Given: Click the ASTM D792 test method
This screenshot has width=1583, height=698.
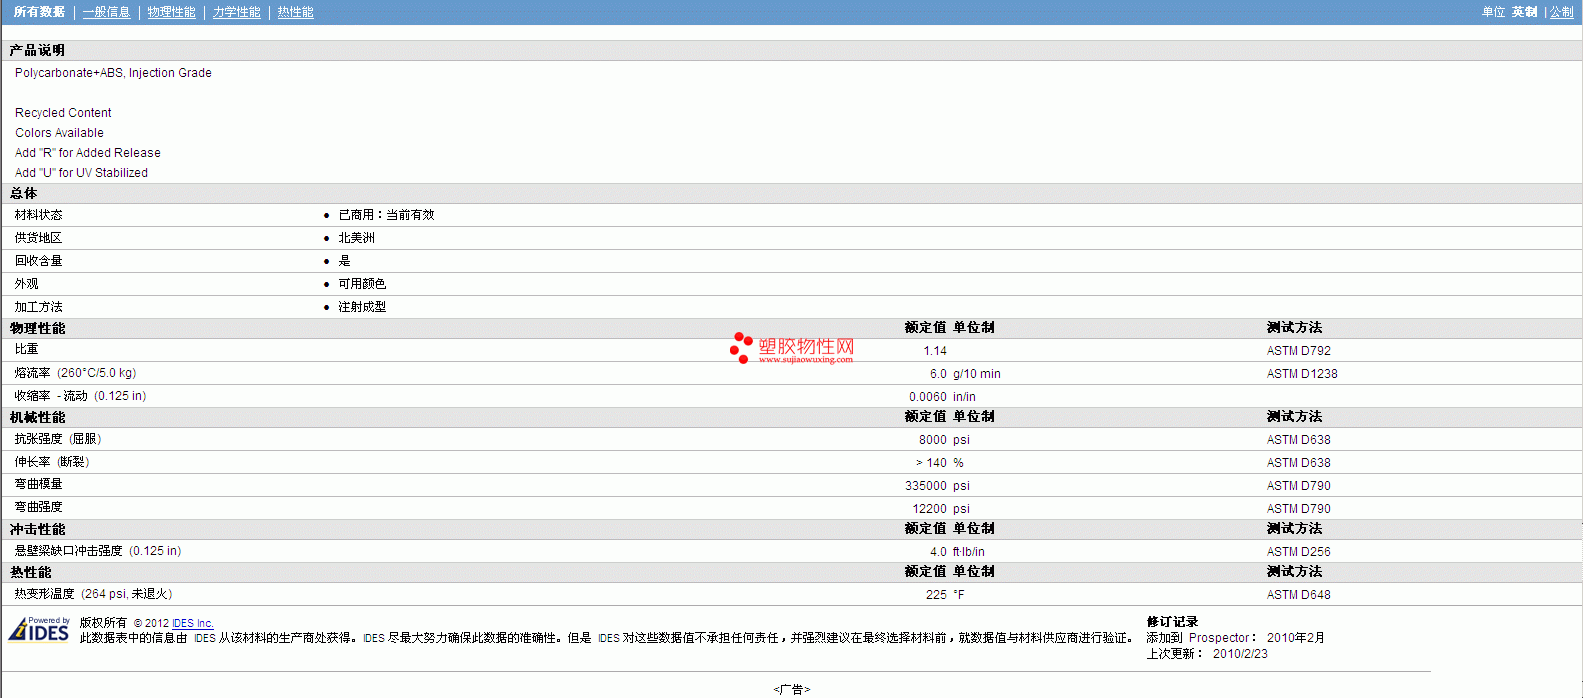Looking at the screenshot, I should tap(1298, 351).
